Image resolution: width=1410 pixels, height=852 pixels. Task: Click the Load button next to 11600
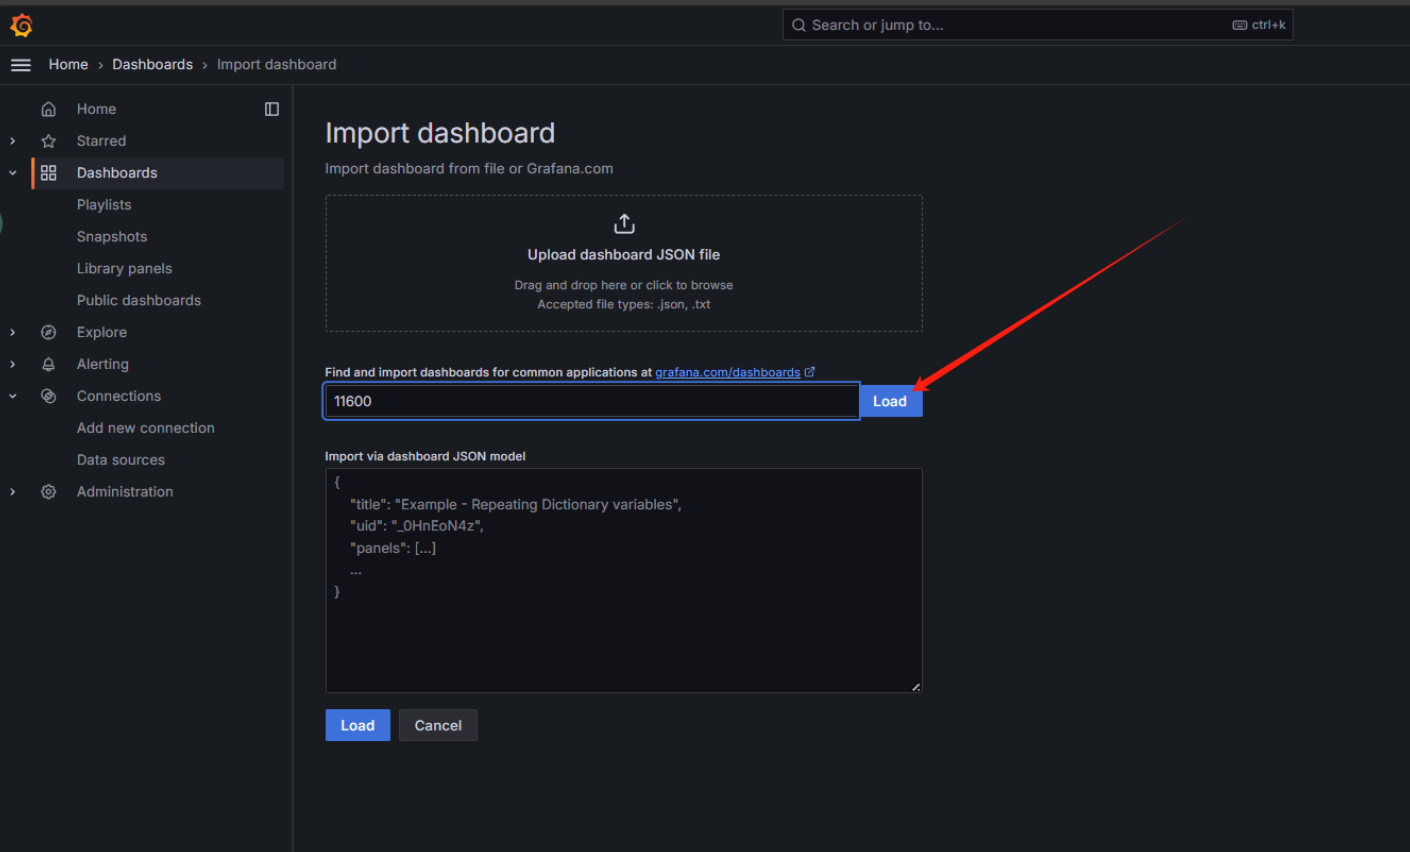890,401
